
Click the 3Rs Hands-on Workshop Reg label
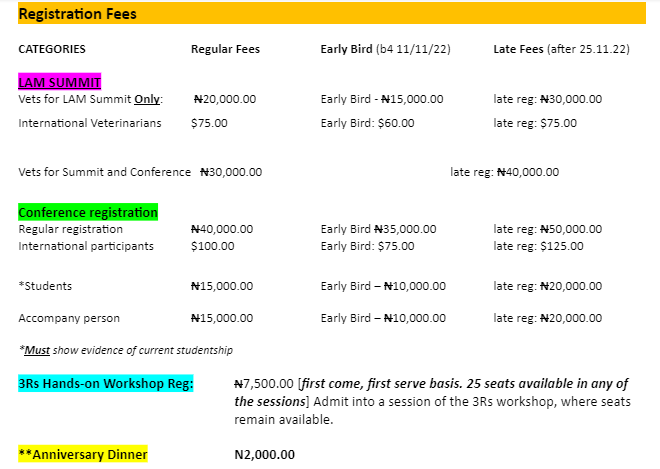click(106, 383)
